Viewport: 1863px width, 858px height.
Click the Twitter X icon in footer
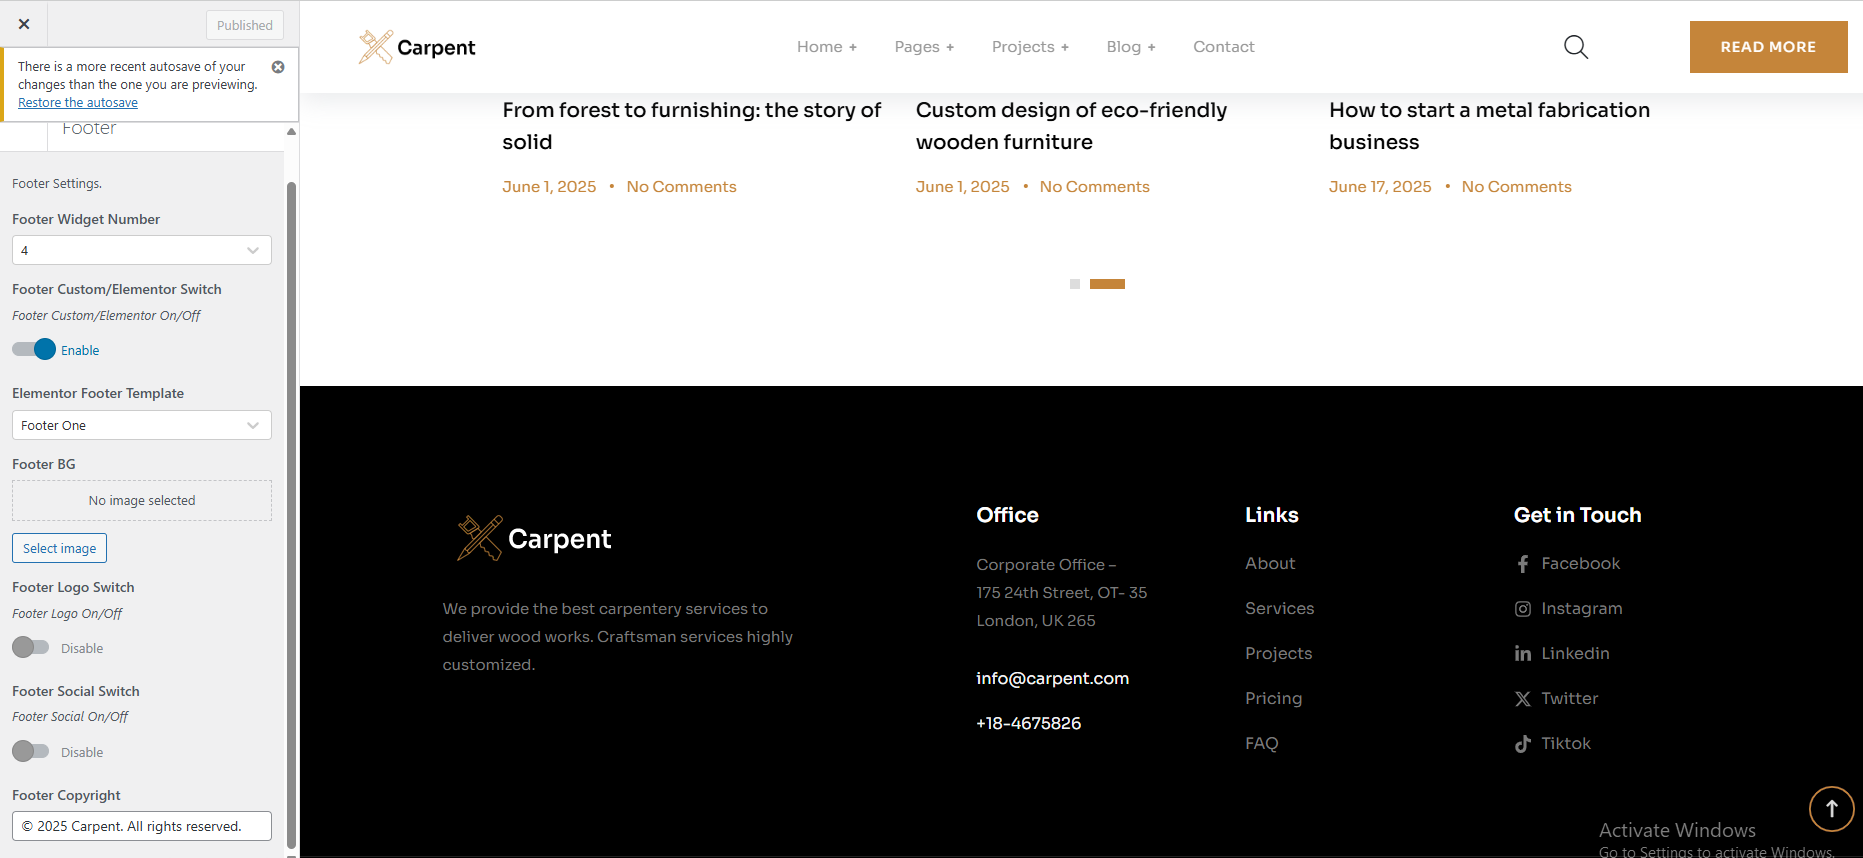1522,699
